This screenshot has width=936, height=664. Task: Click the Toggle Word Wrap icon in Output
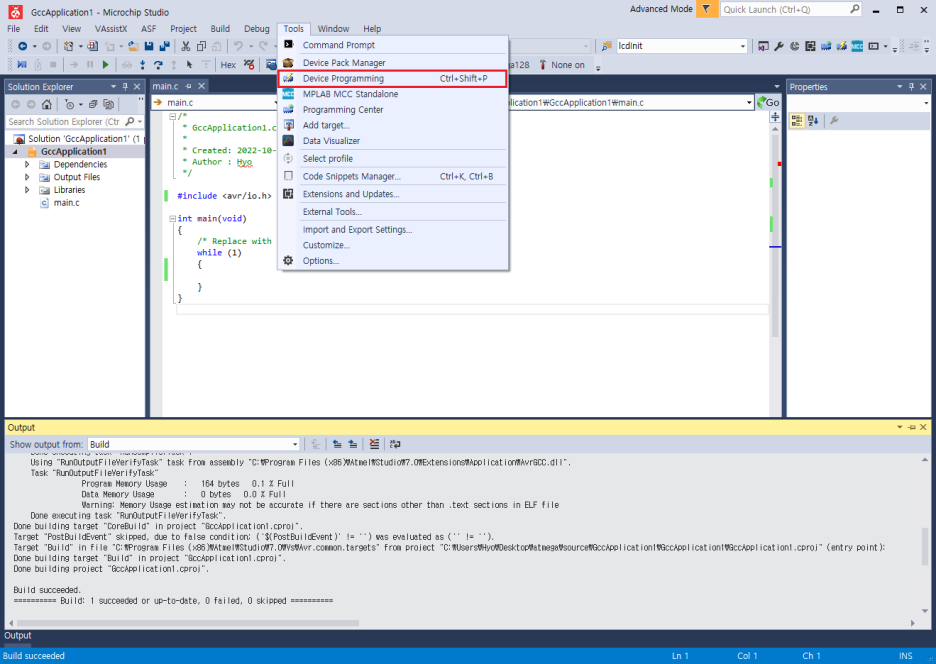point(395,444)
